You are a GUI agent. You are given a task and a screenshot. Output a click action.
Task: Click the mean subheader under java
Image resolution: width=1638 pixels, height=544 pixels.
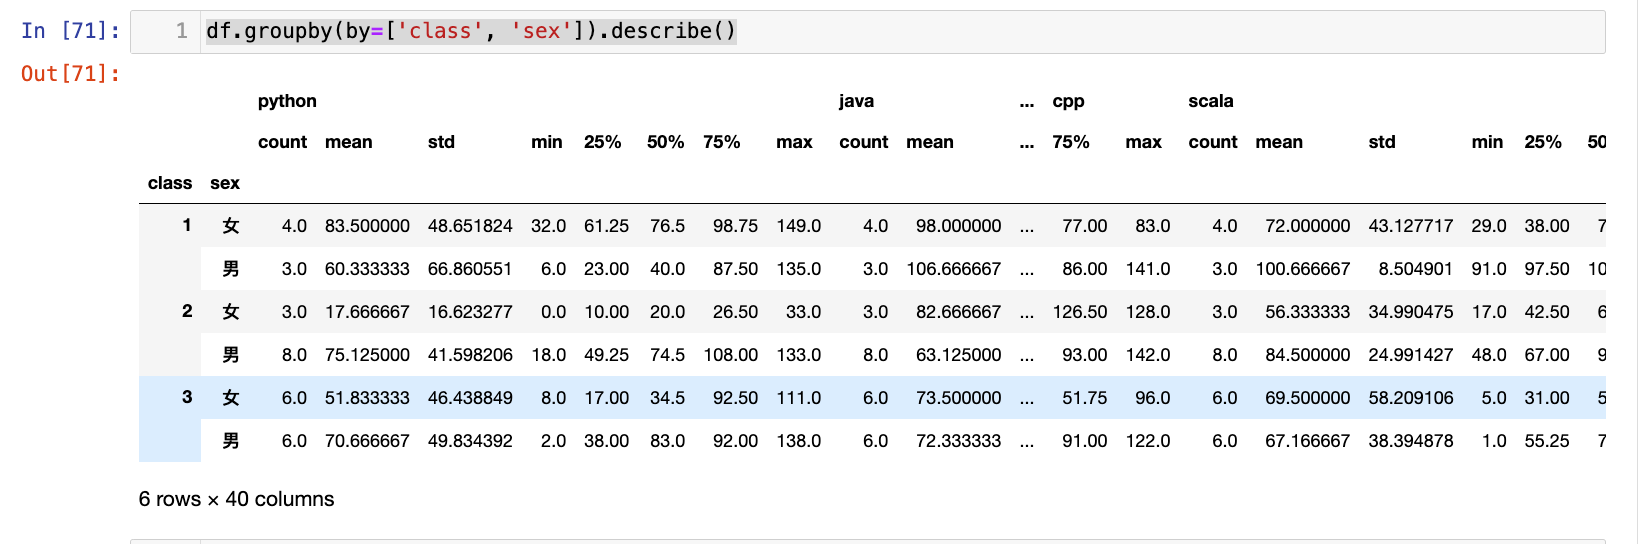(x=929, y=142)
